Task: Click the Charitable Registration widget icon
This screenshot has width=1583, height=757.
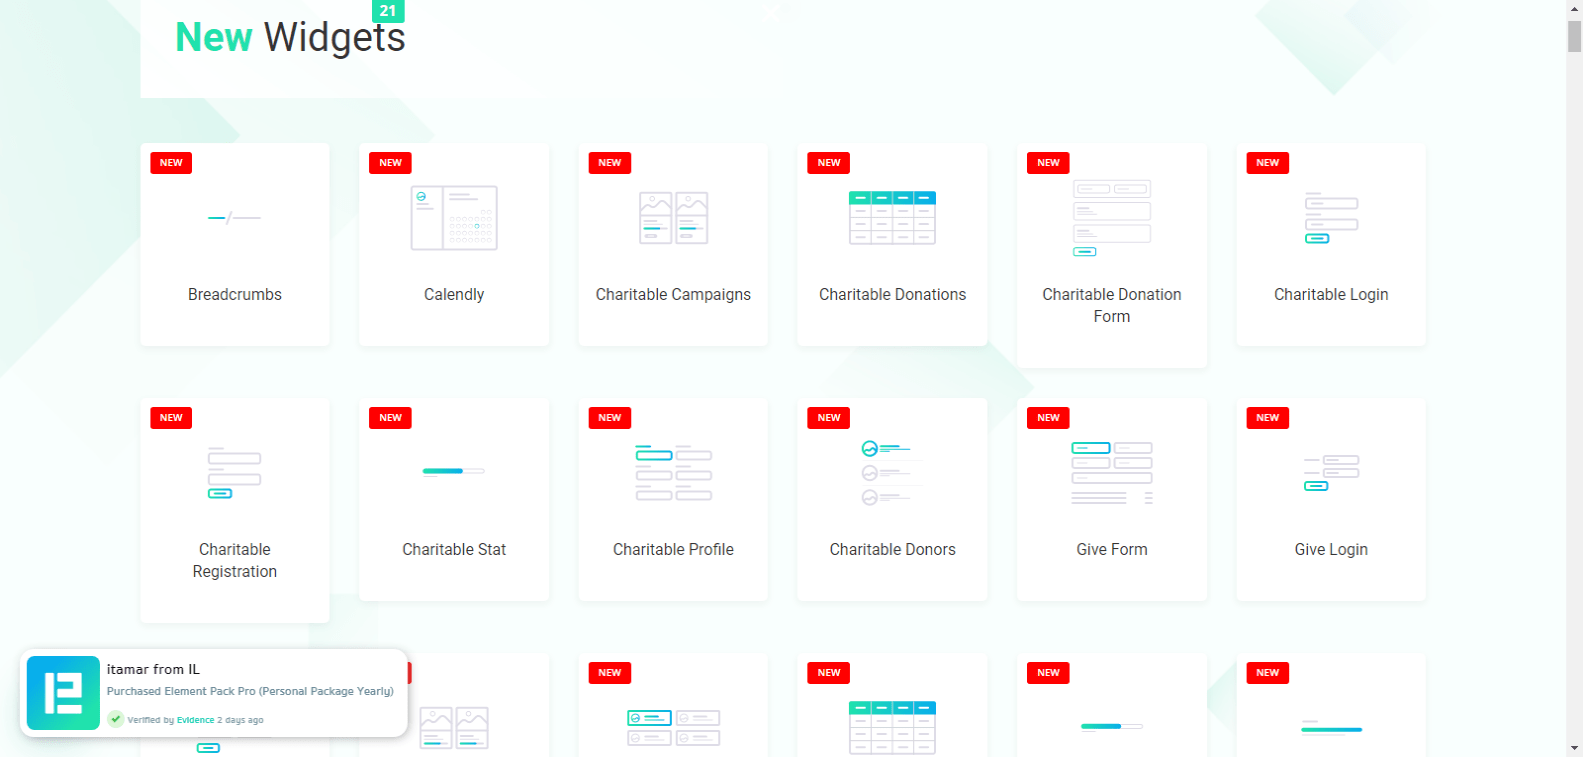Action: pyautogui.click(x=234, y=472)
